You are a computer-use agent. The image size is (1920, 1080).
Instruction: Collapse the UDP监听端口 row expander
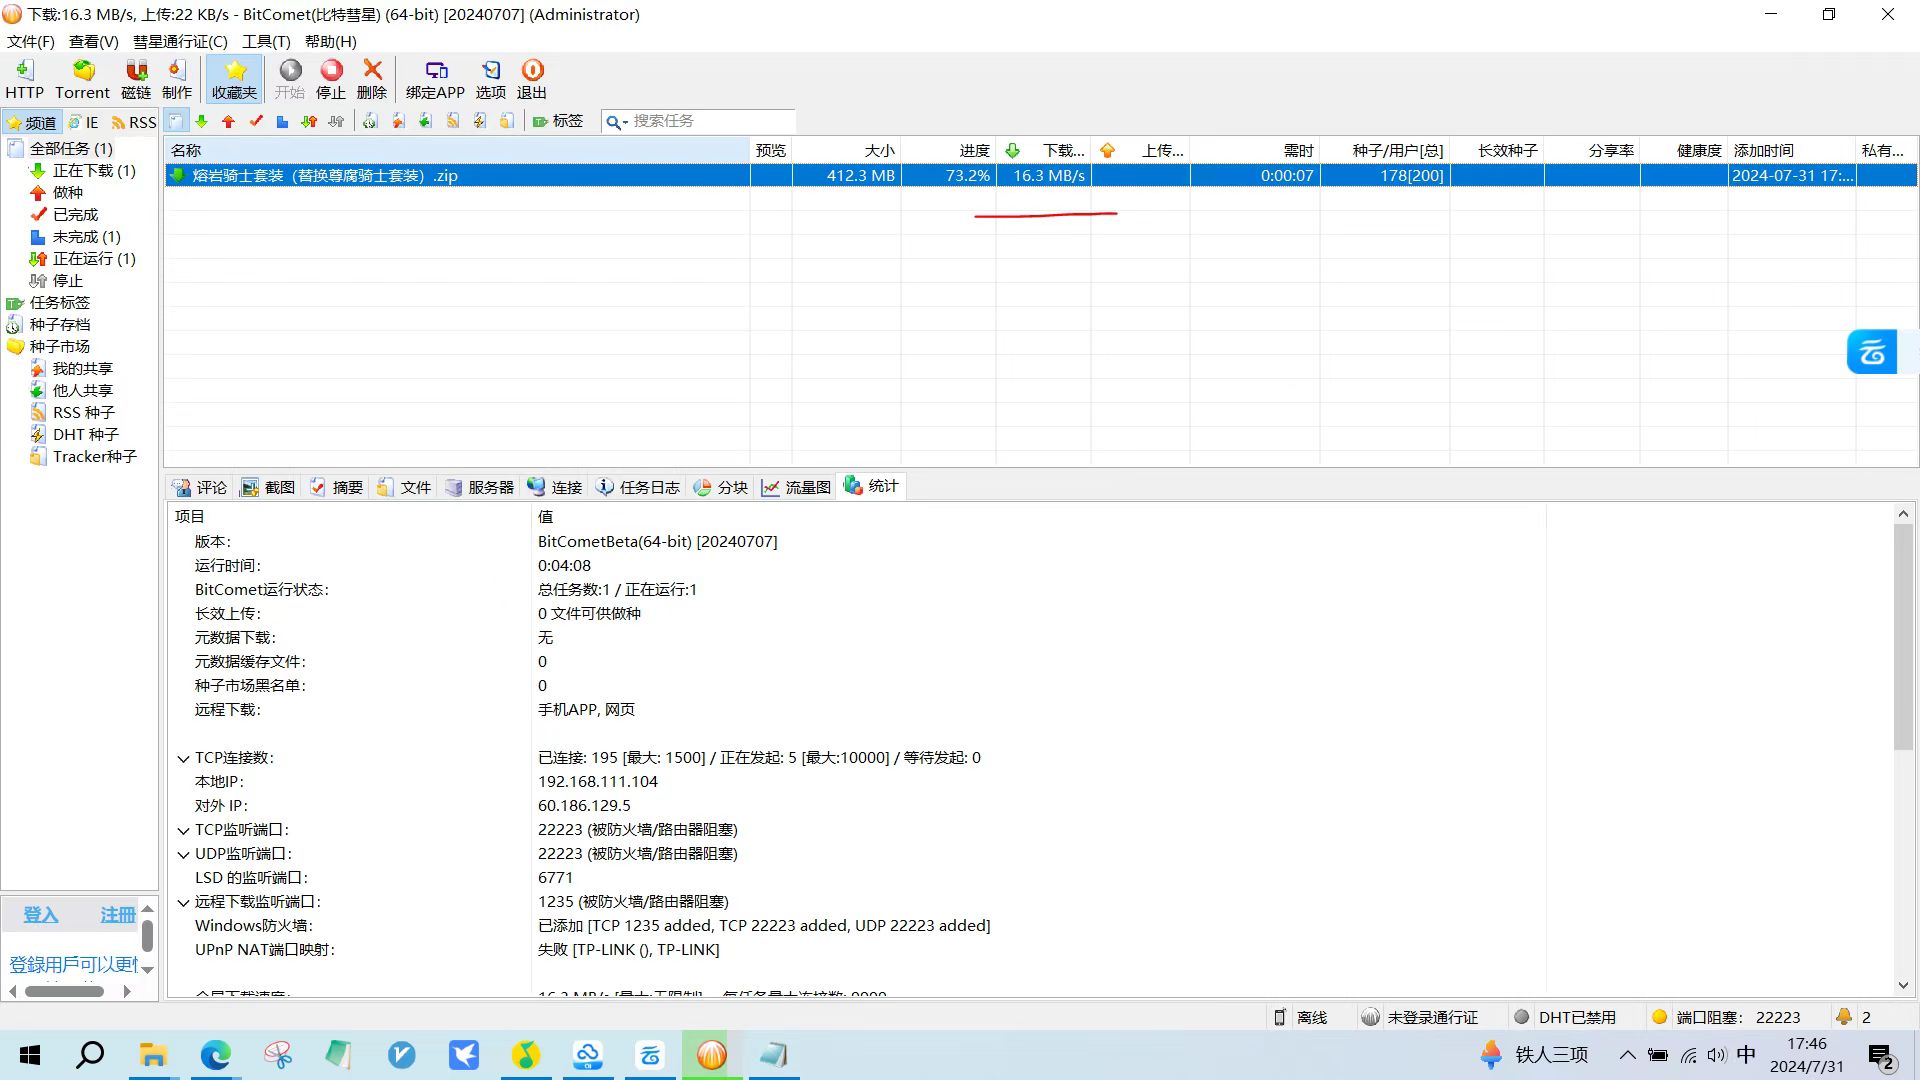pyautogui.click(x=183, y=855)
